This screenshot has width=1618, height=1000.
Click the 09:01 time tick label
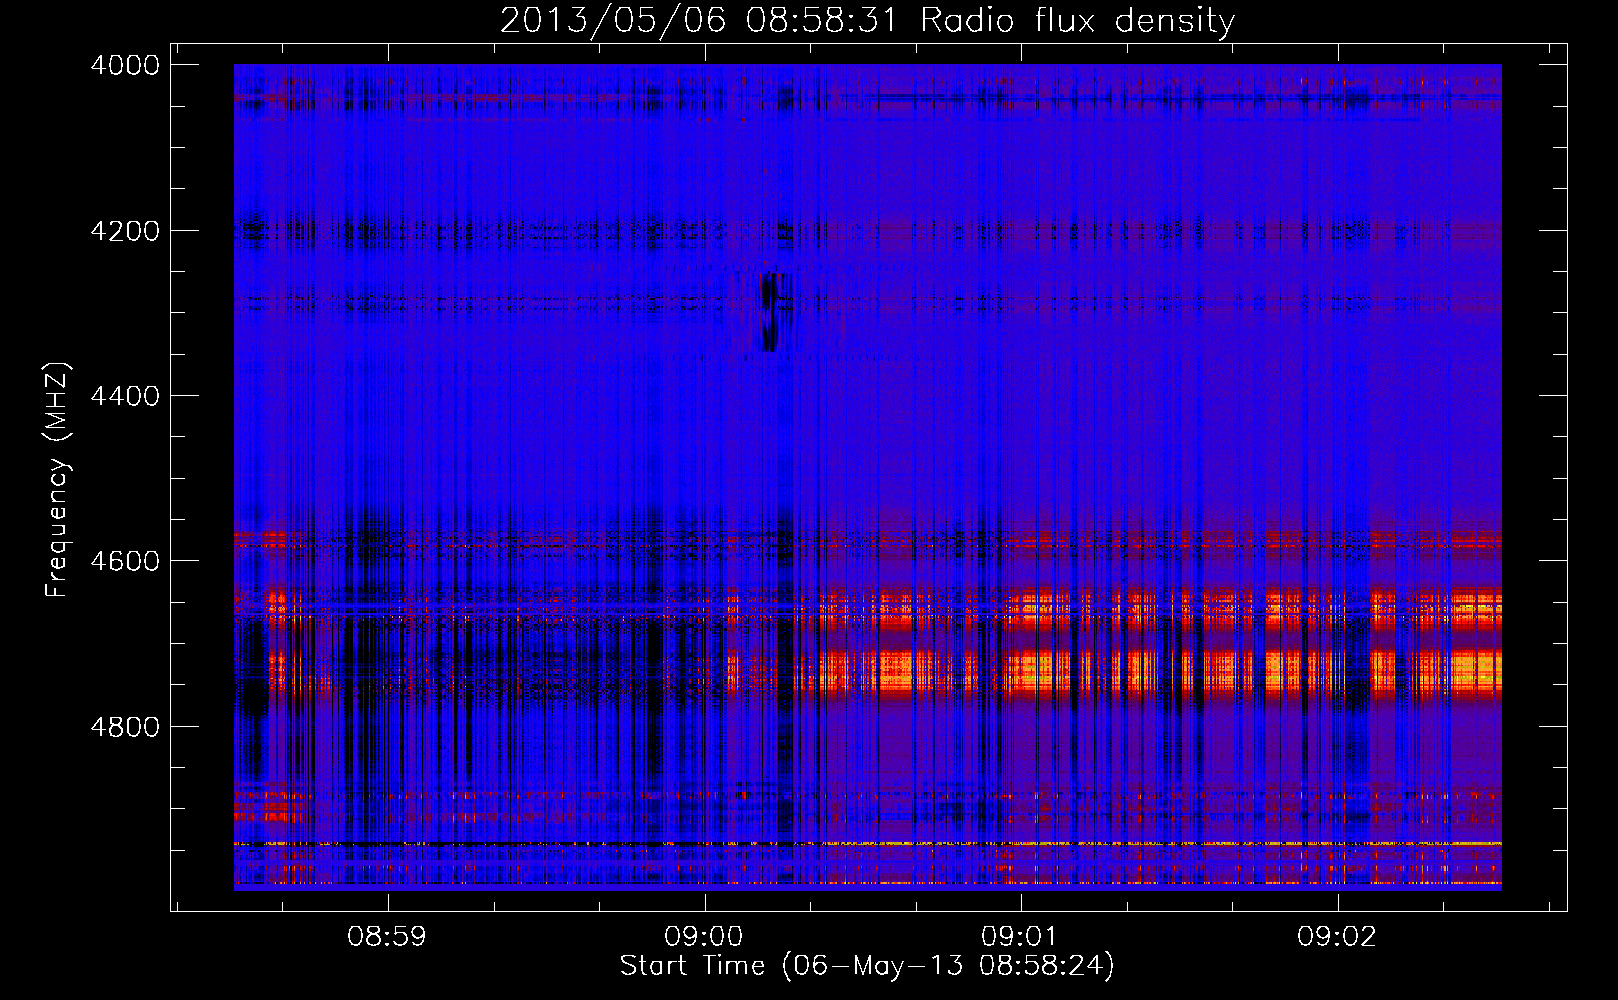pos(1021,937)
